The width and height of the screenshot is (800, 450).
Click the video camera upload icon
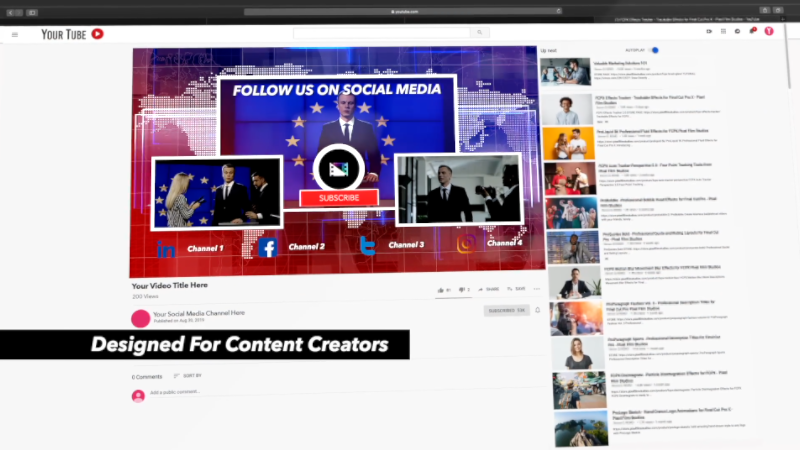[709, 32]
